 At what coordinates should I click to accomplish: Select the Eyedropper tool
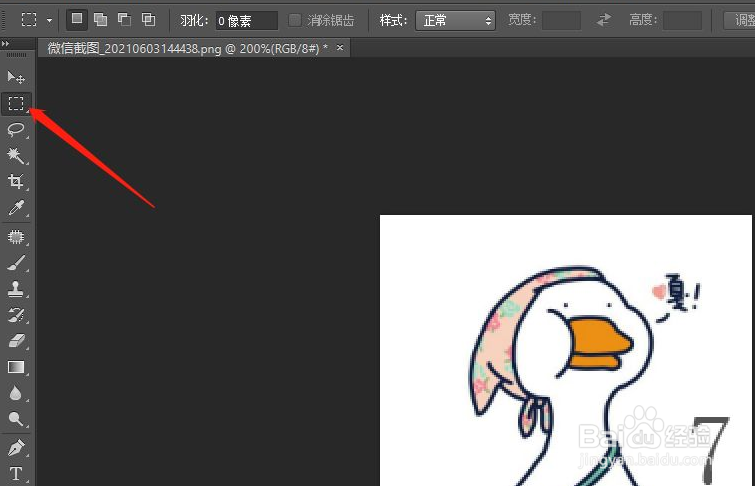tap(16, 208)
